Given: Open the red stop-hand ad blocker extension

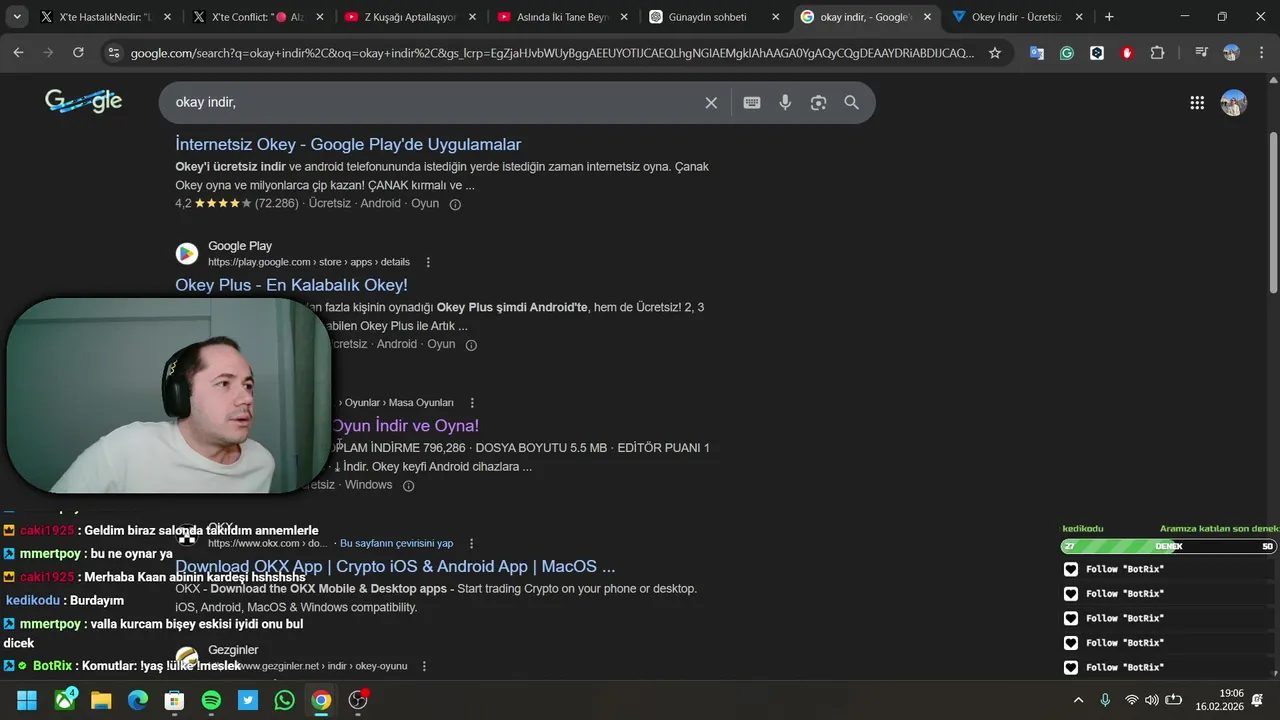Looking at the screenshot, I should pyautogui.click(x=1127, y=53).
